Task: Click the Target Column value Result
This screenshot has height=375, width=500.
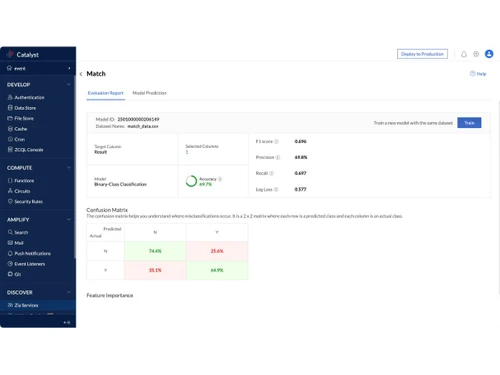Action: coord(101,152)
